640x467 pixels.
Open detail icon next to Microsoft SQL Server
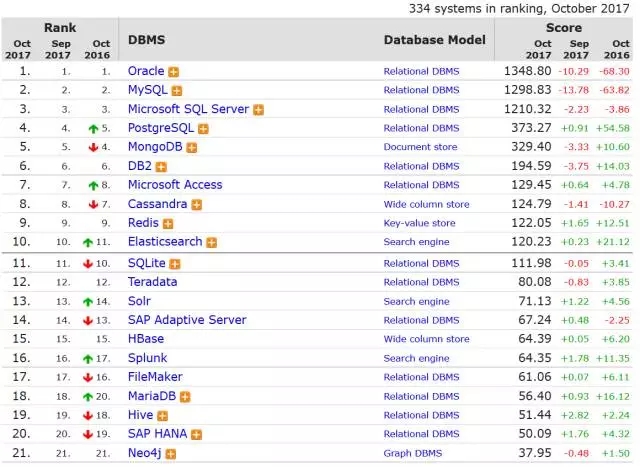(x=258, y=110)
